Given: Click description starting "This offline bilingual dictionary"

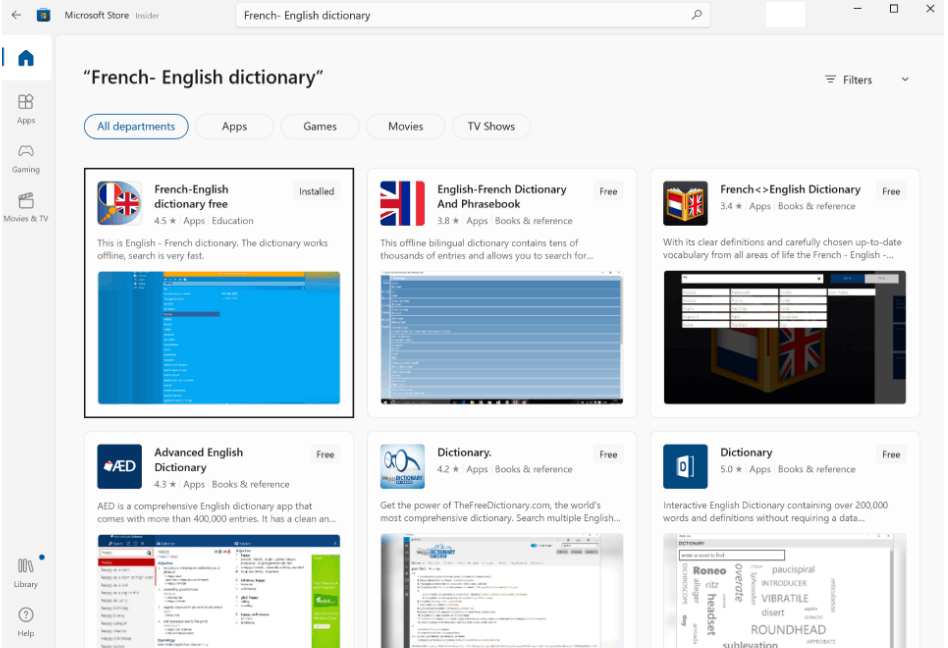Looking at the screenshot, I should click(x=487, y=249).
